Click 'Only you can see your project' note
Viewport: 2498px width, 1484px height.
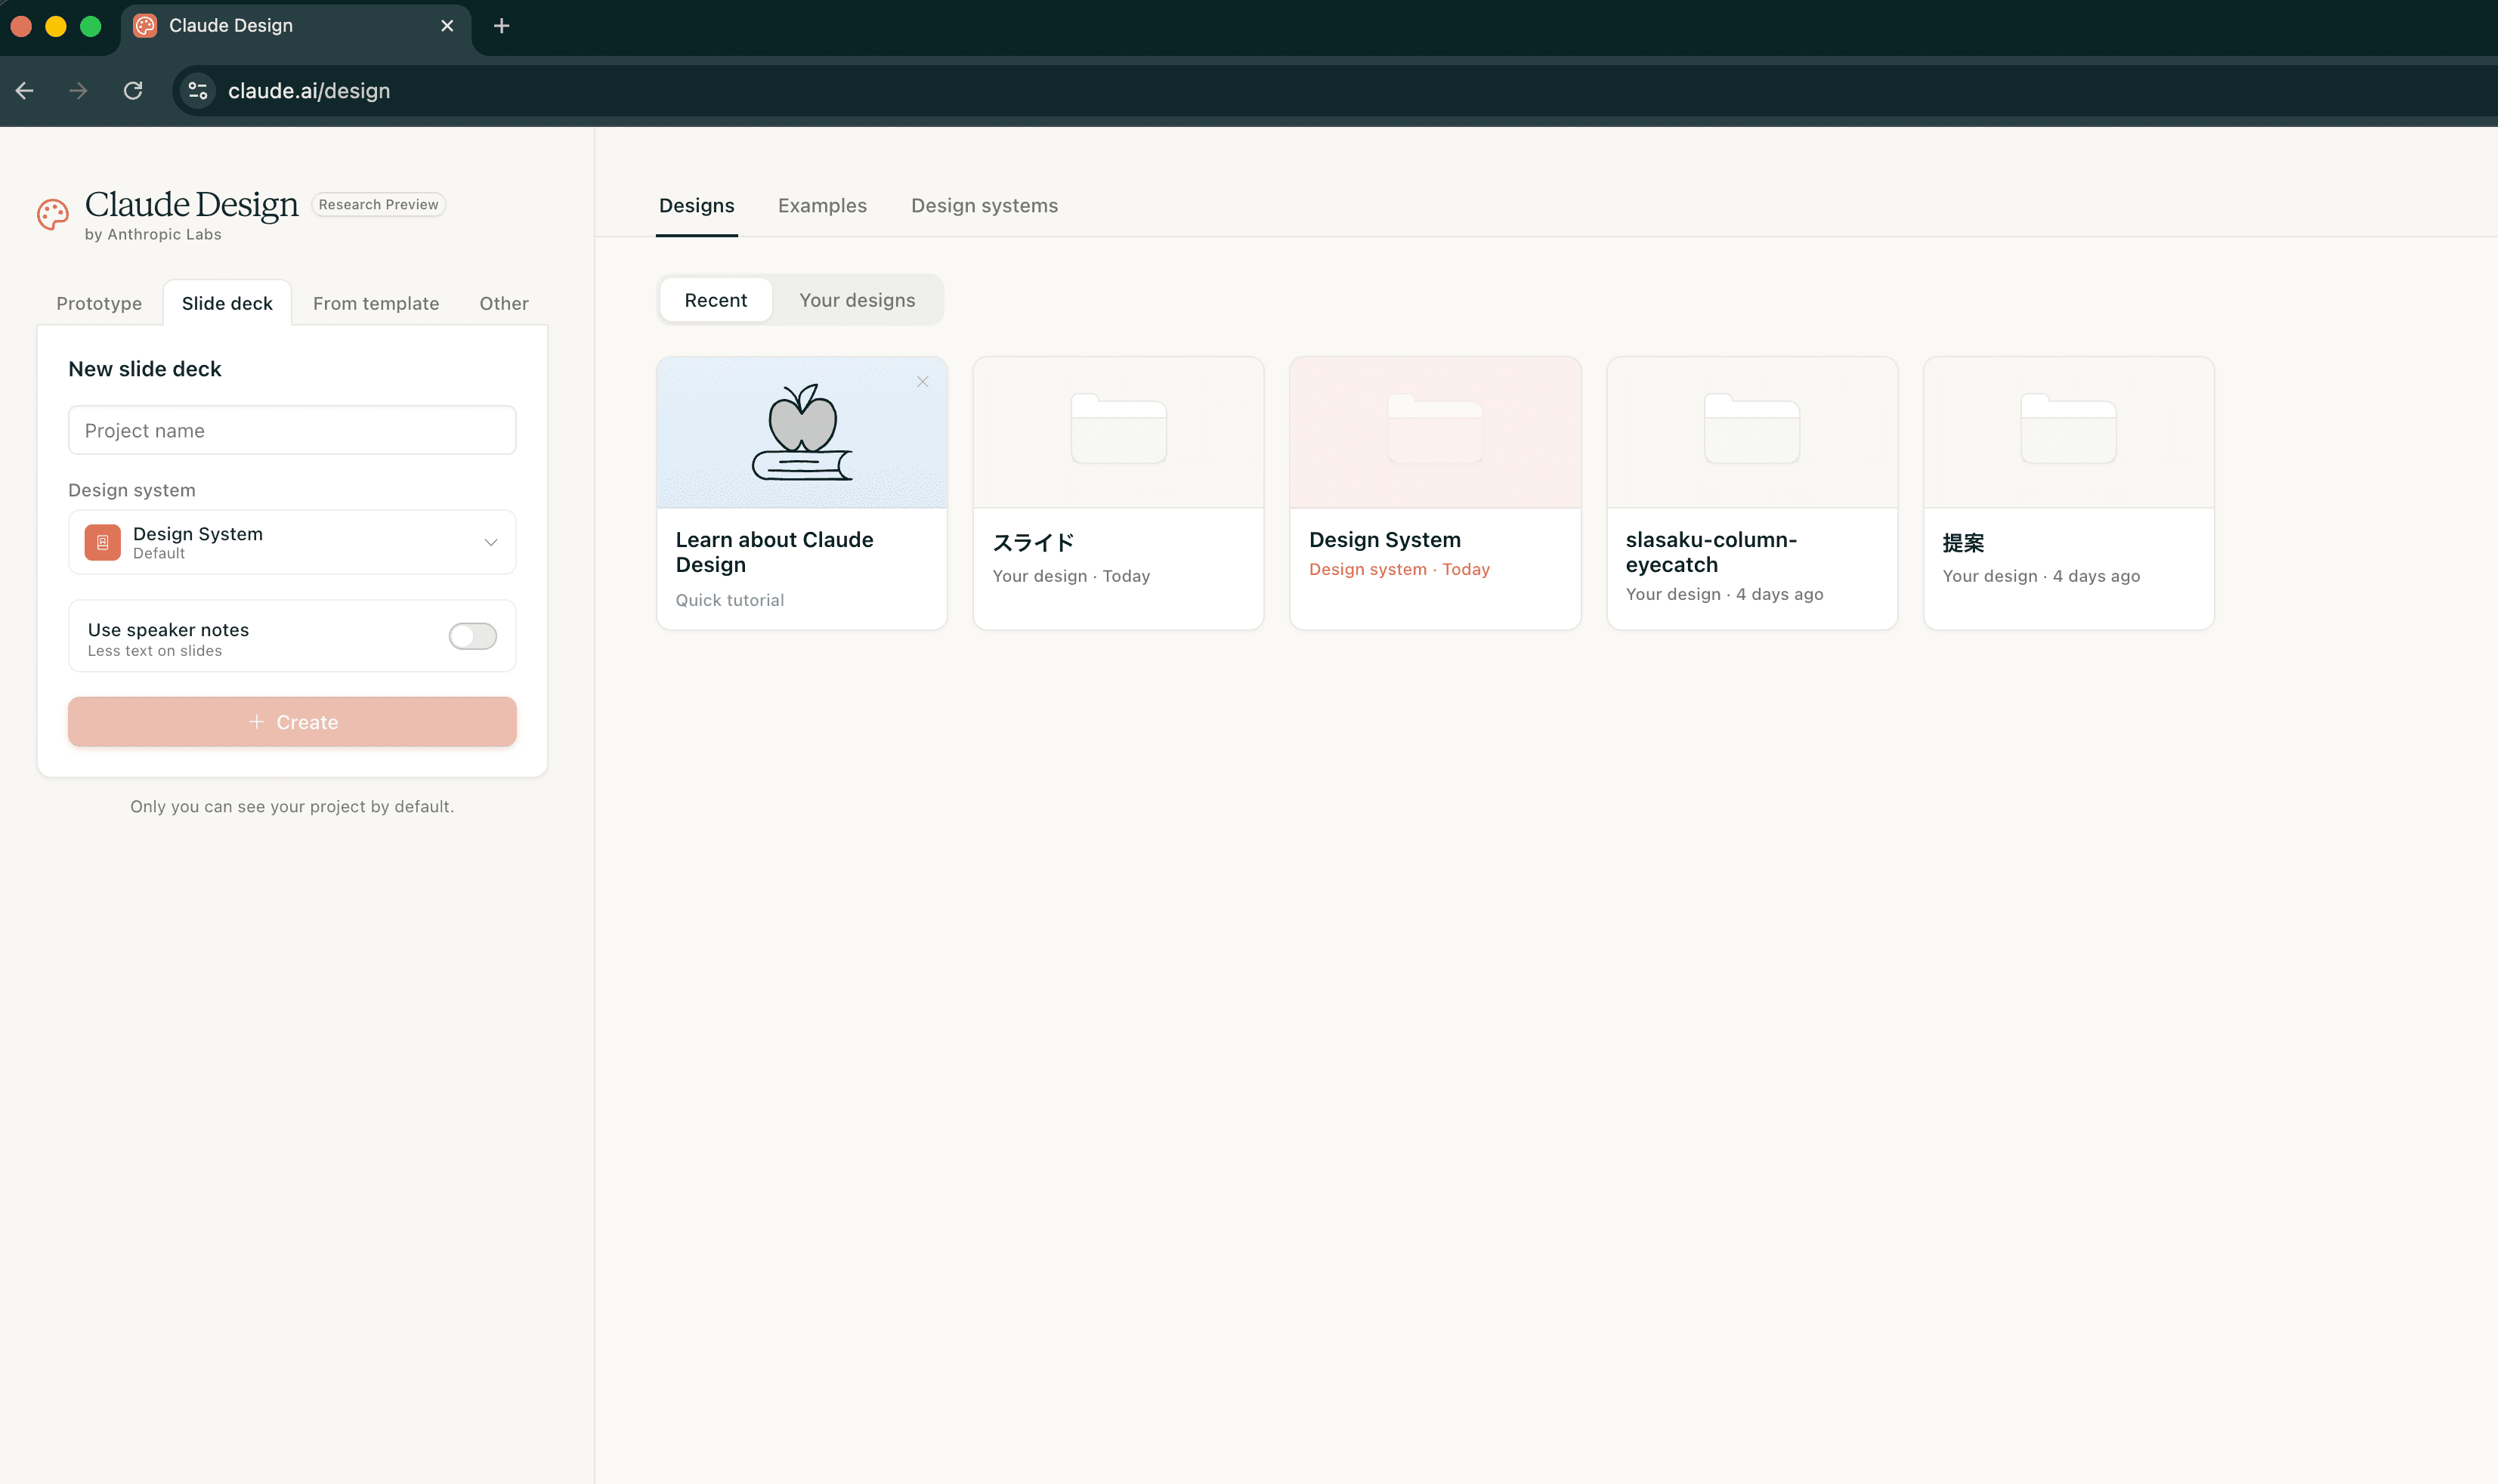pyautogui.click(x=292, y=806)
